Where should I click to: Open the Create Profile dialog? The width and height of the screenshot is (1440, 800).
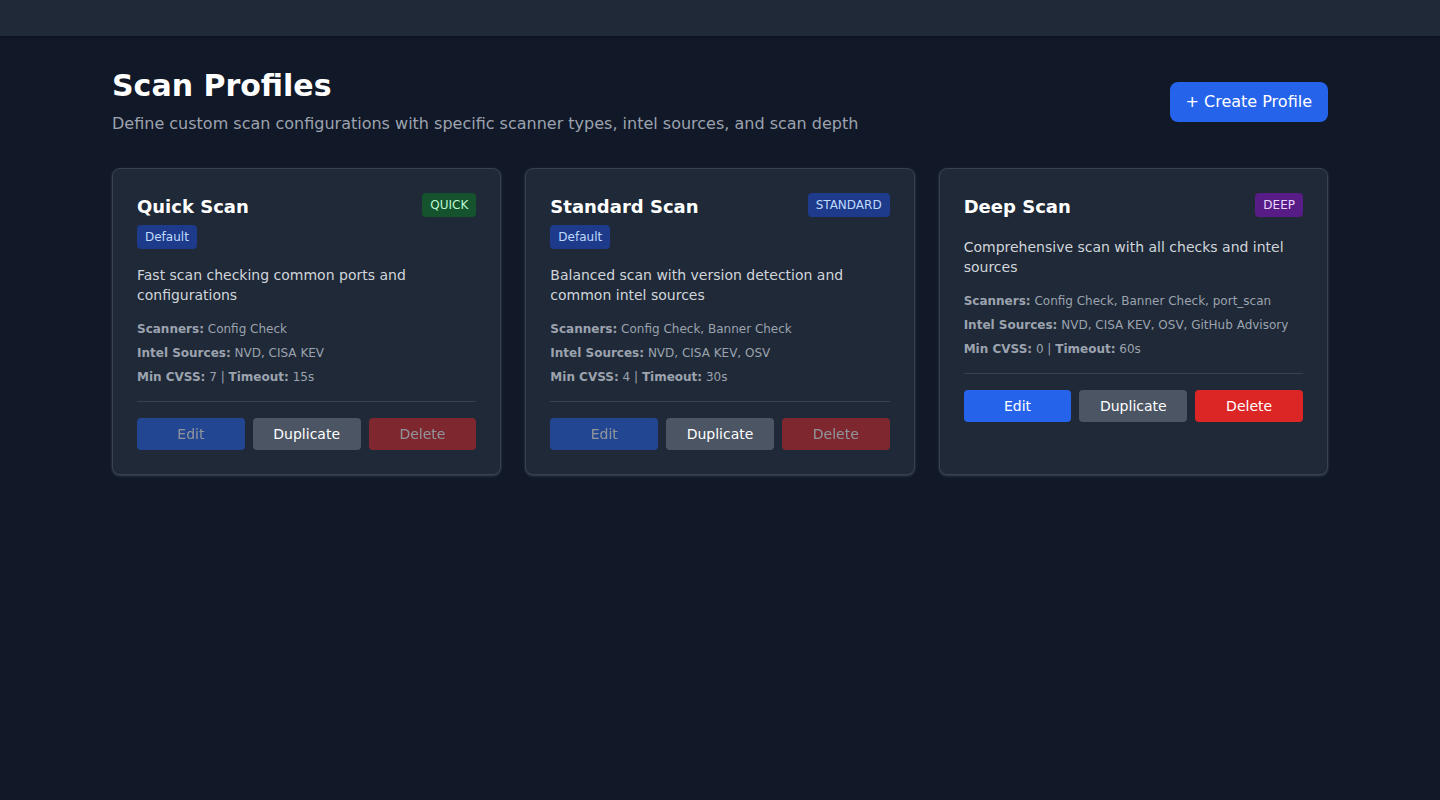coord(1248,101)
